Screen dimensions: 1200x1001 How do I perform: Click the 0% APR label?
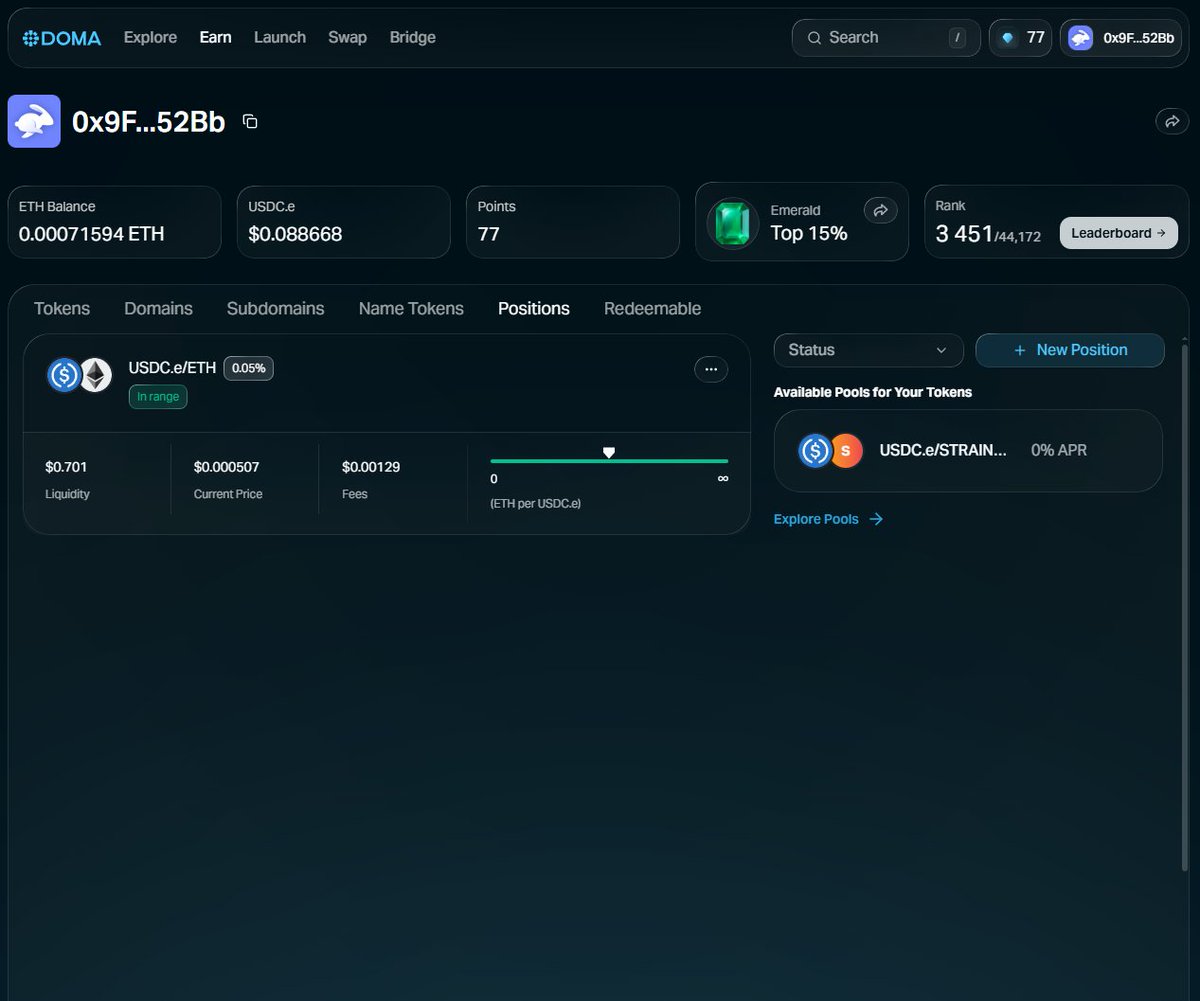tap(1059, 450)
